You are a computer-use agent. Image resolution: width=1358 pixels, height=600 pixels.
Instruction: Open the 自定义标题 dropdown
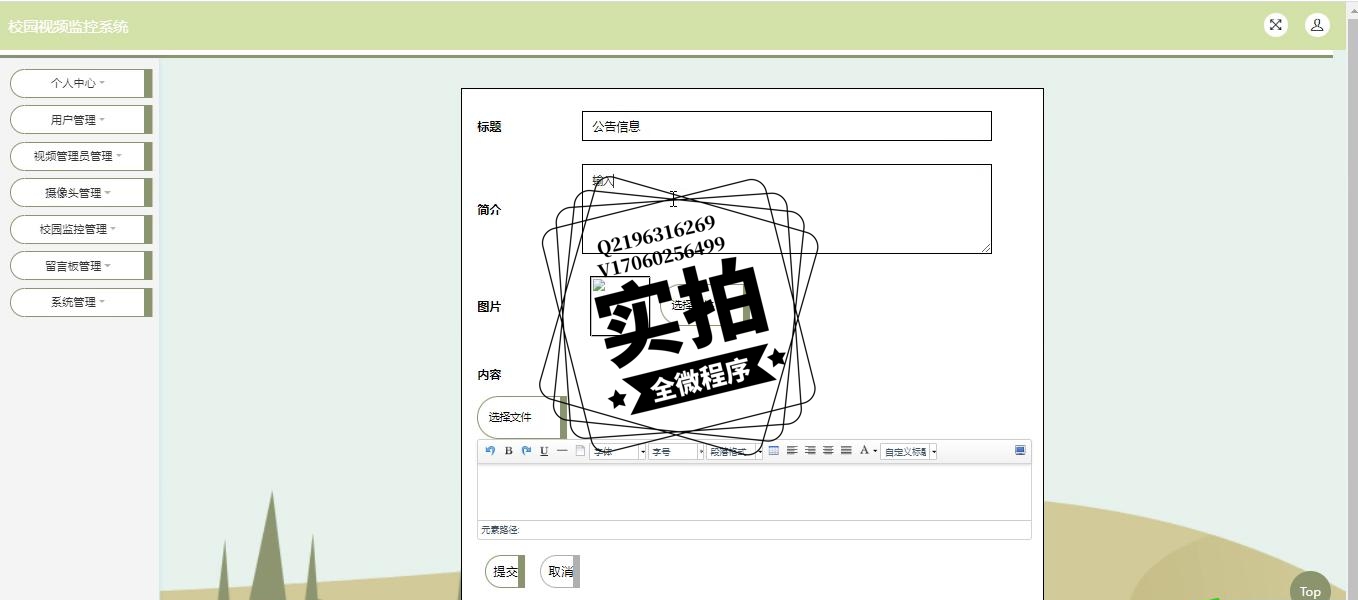tap(909, 452)
